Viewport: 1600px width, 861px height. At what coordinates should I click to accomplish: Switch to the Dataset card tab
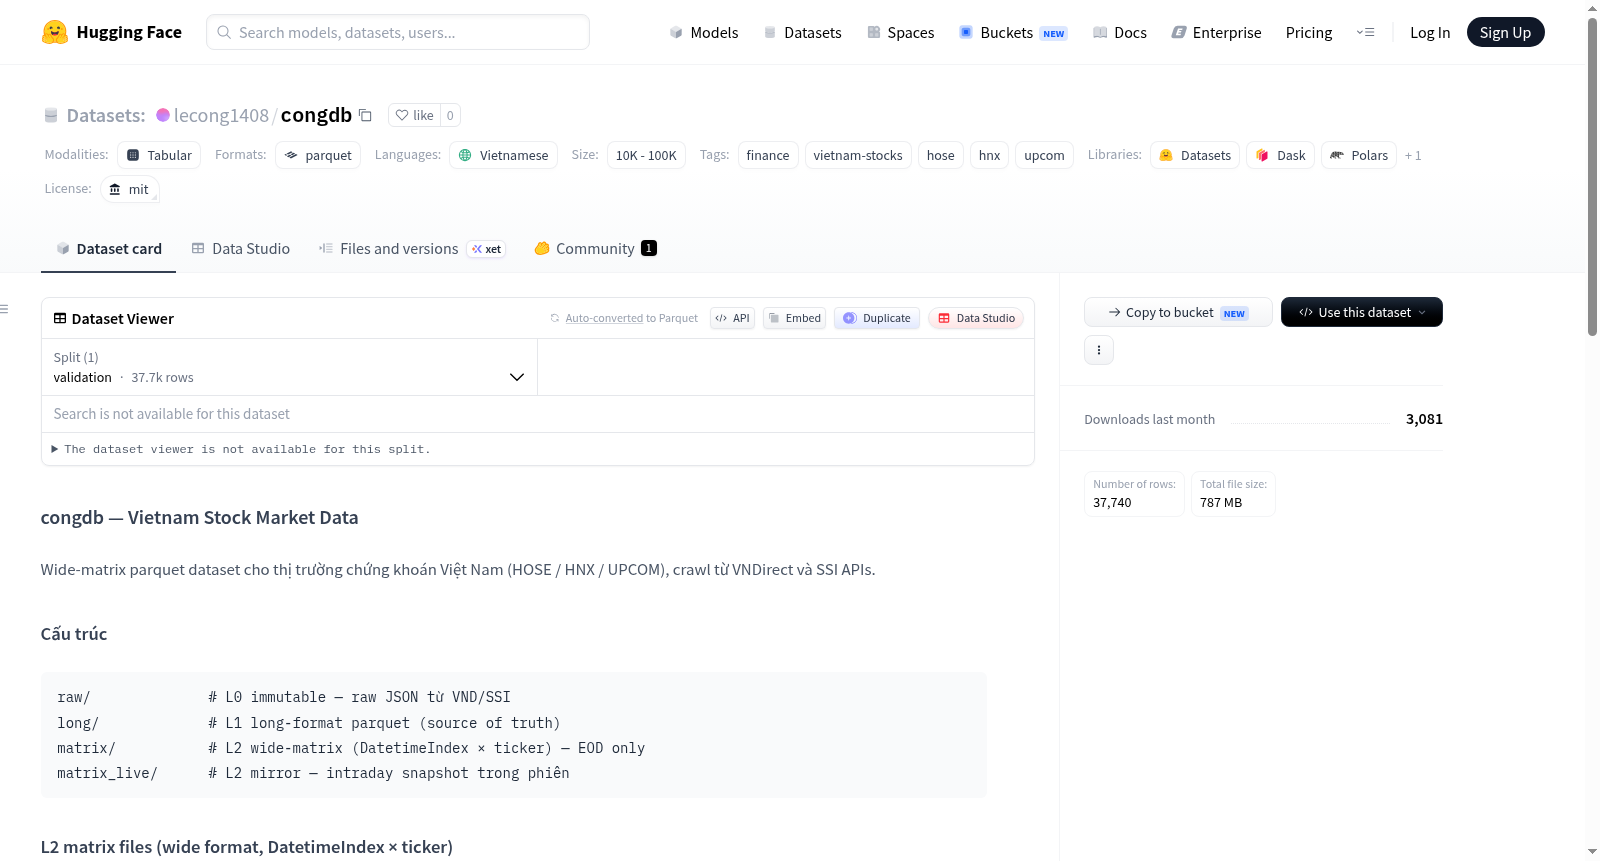coord(108,249)
